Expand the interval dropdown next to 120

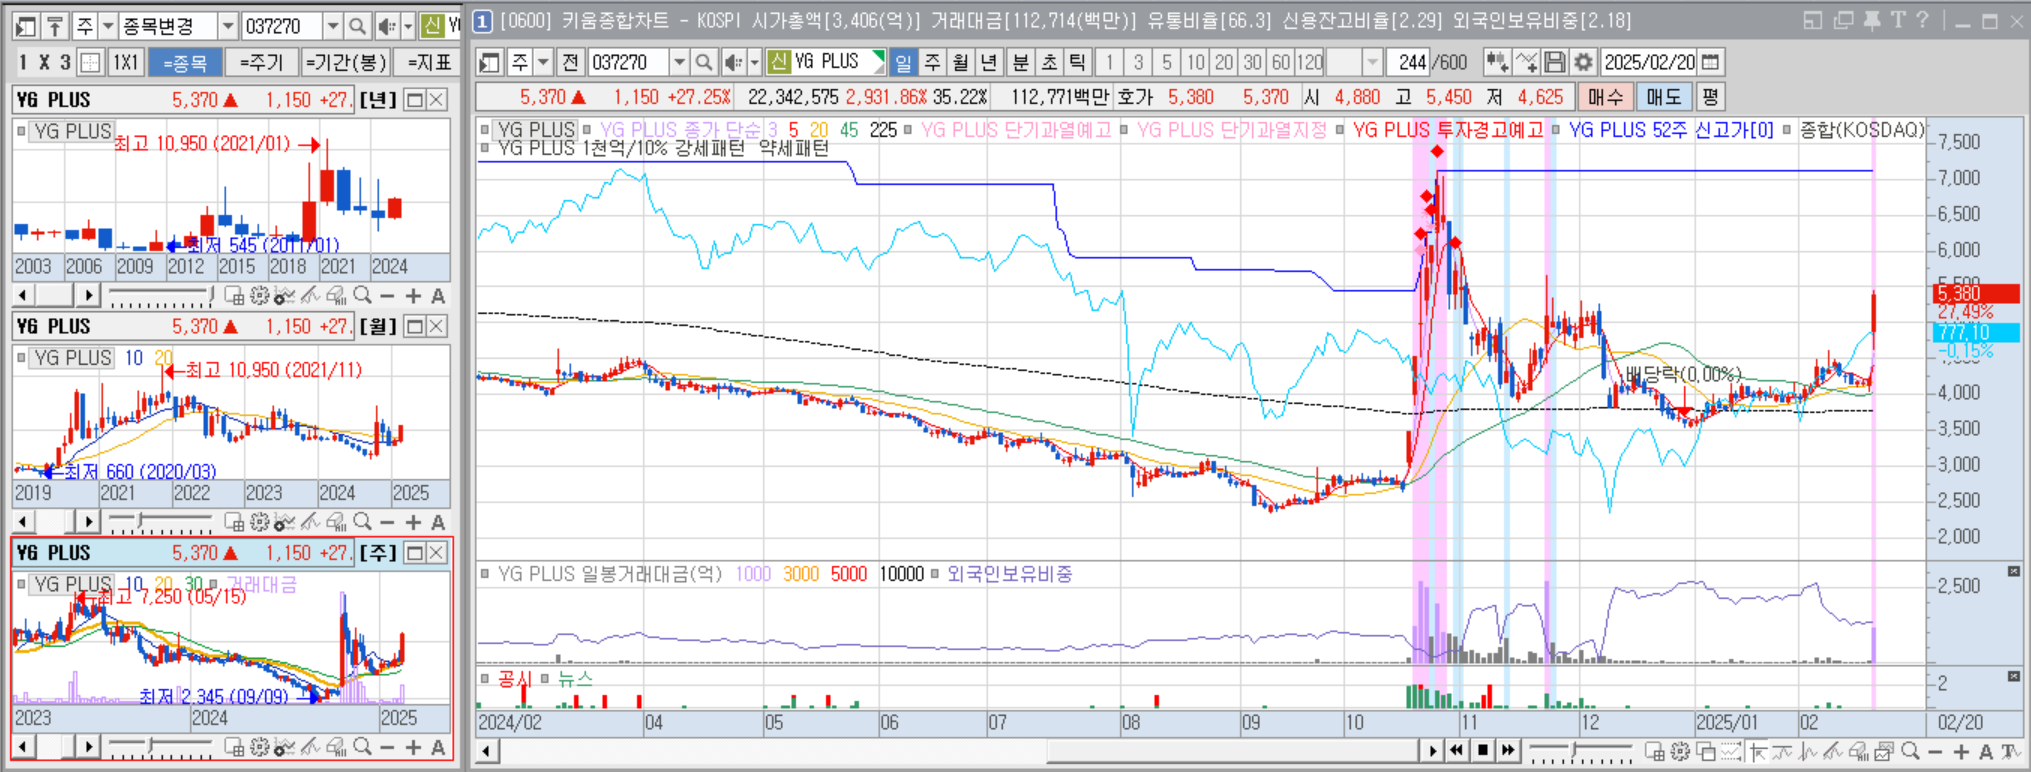click(x=1372, y=62)
